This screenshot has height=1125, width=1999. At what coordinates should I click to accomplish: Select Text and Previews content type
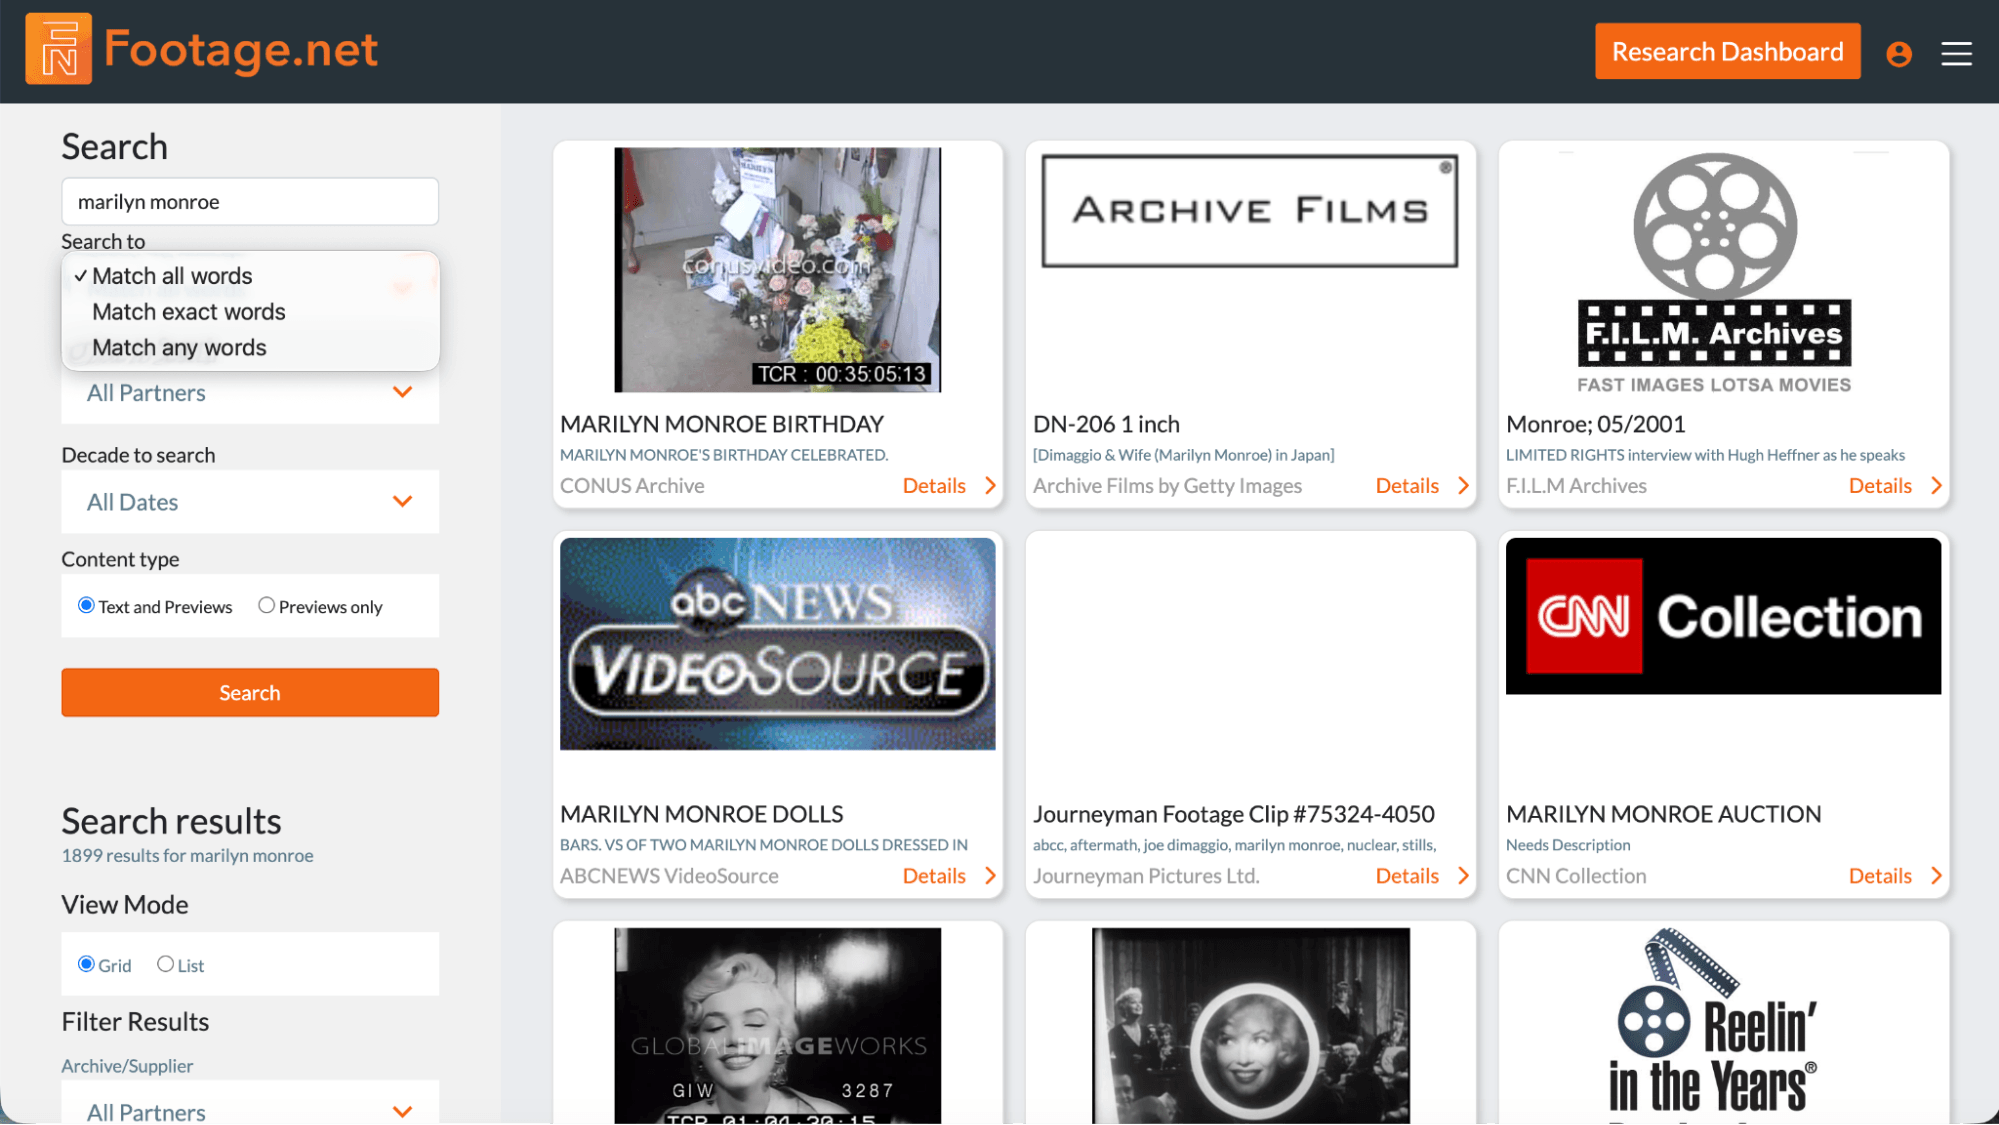pyautogui.click(x=86, y=605)
